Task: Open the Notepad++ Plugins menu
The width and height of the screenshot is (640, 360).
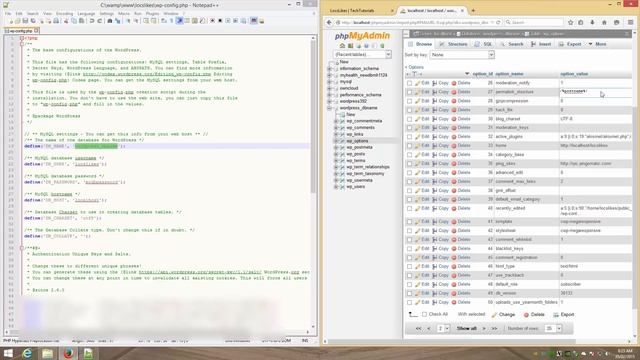Action: pyautogui.click(x=152, y=13)
